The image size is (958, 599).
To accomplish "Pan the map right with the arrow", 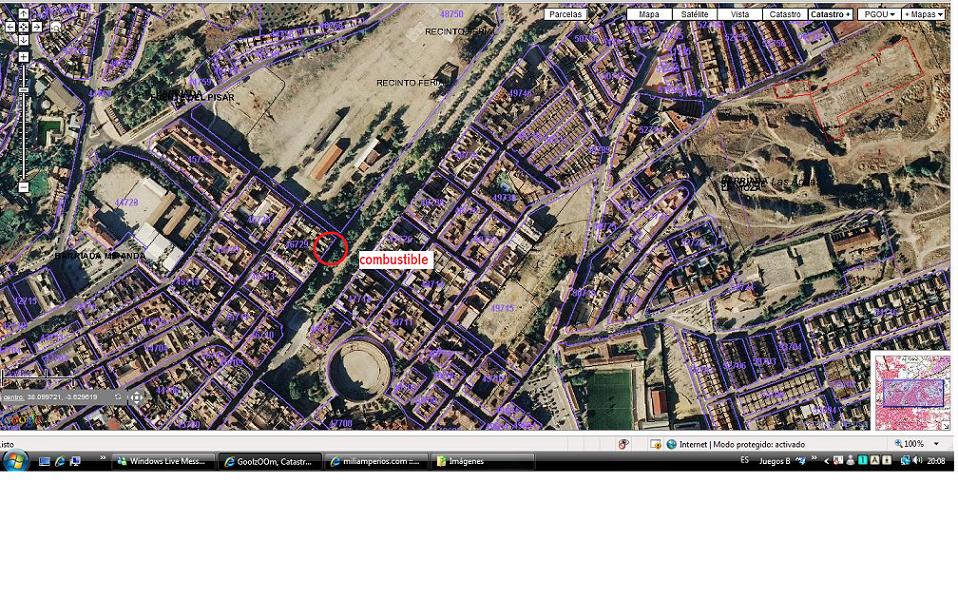I will point(37,27).
